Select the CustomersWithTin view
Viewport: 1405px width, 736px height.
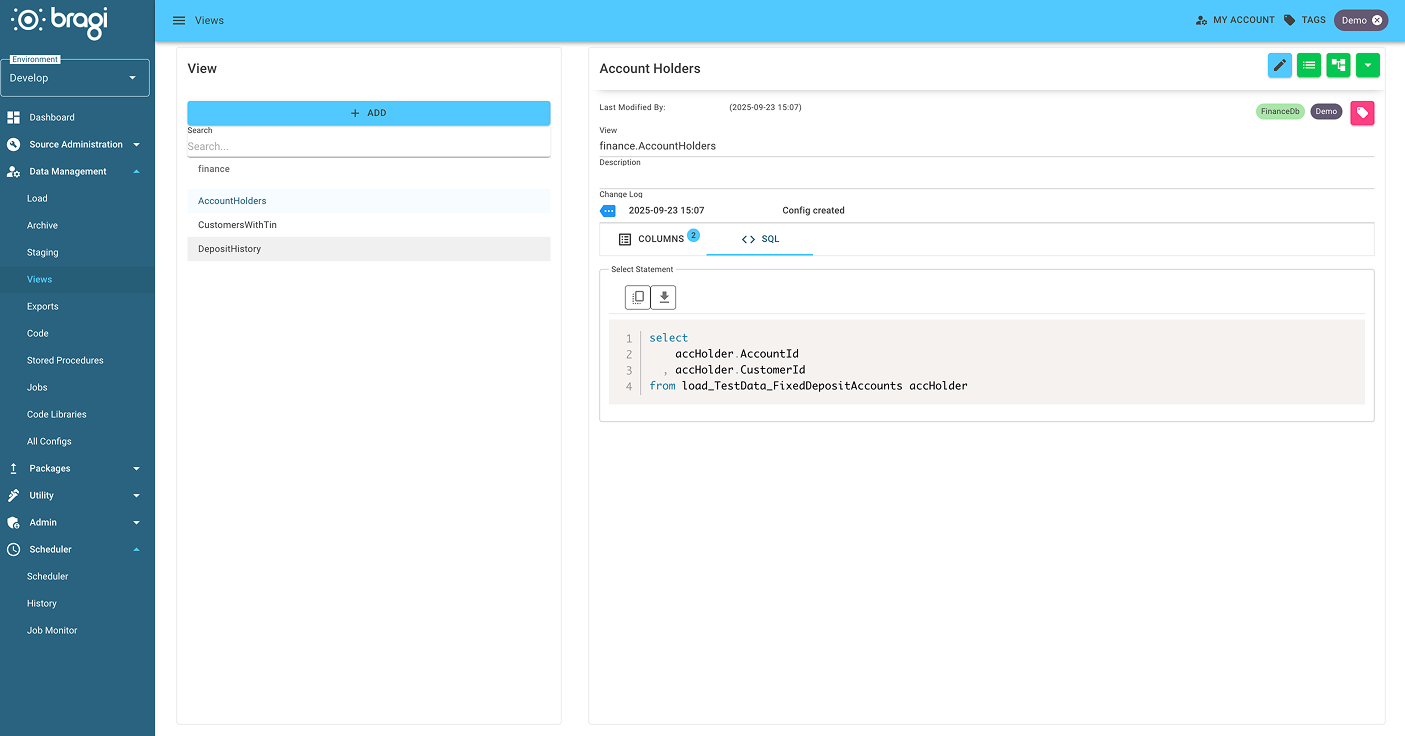369,225
